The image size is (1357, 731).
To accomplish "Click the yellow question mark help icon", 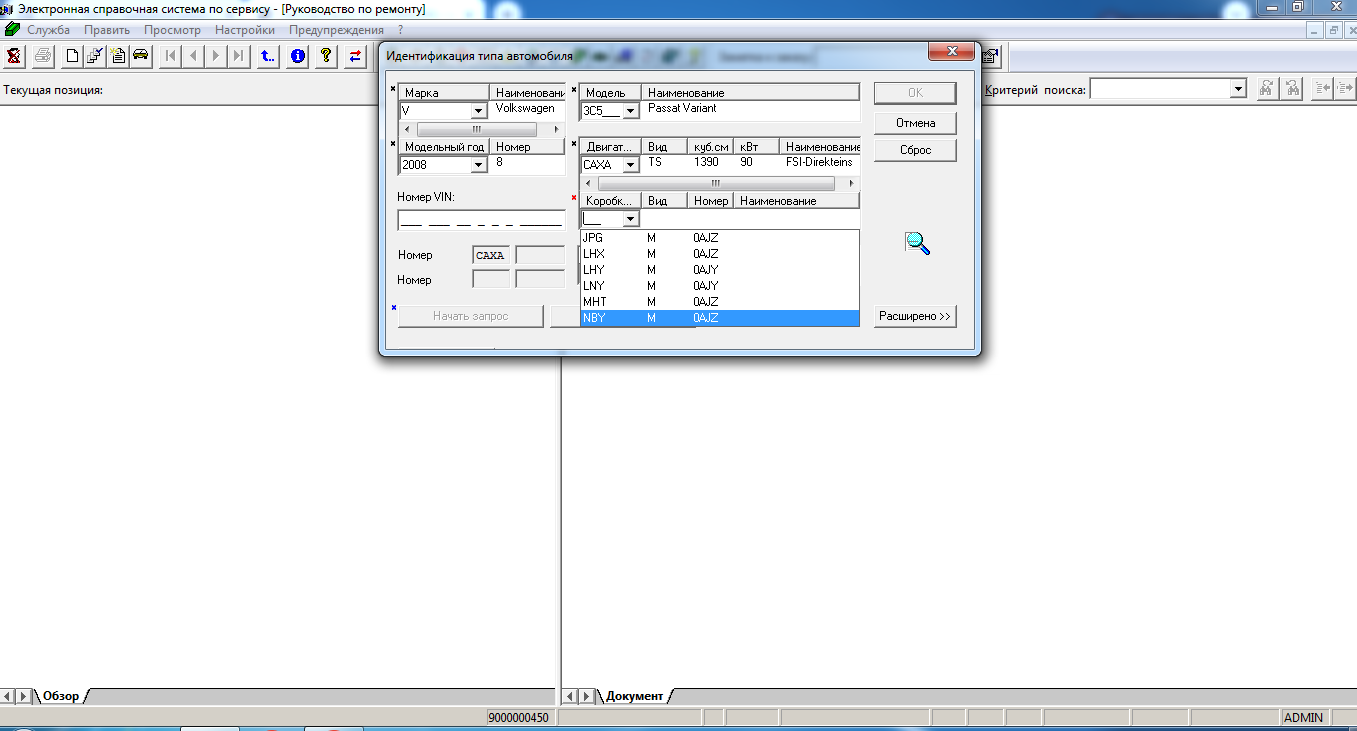I will click(x=325, y=56).
